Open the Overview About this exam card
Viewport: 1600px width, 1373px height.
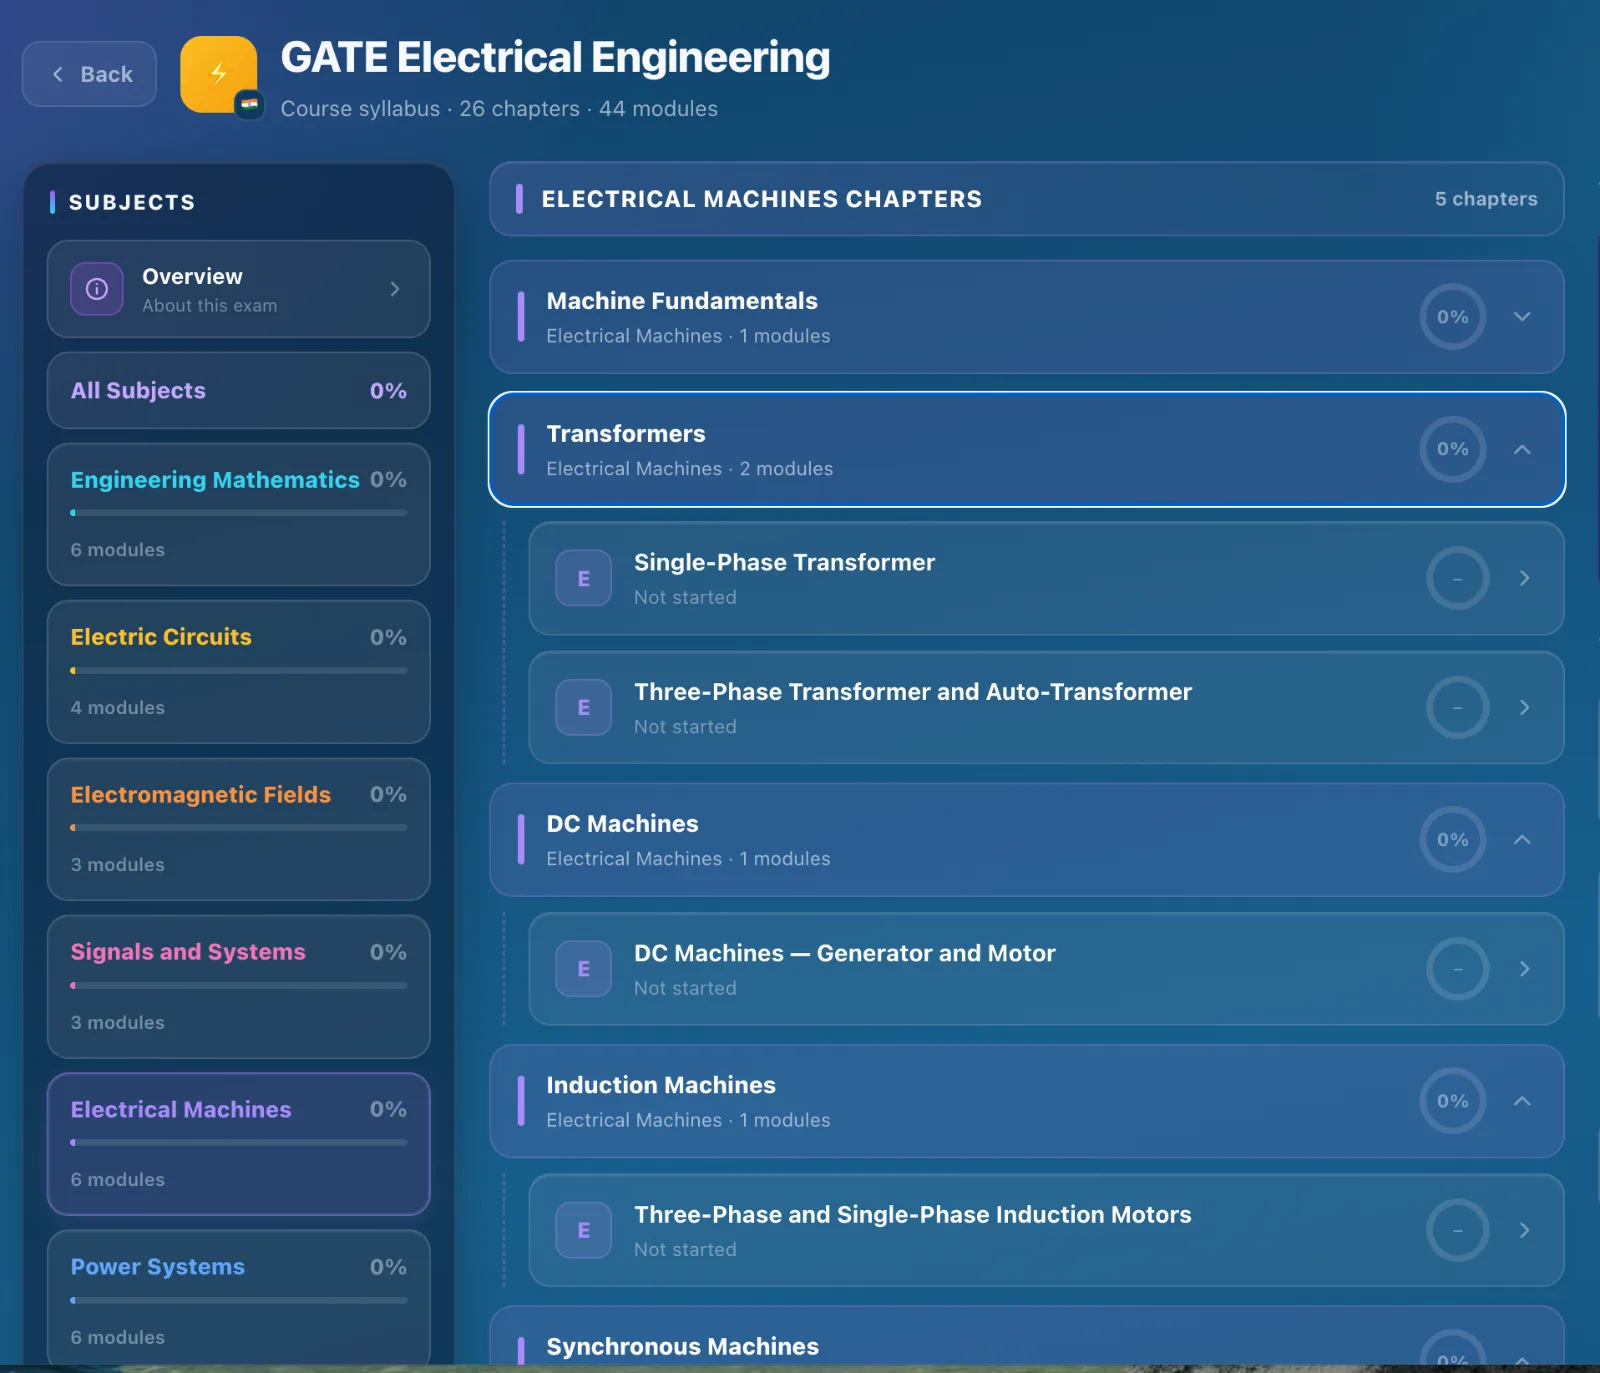click(x=239, y=289)
